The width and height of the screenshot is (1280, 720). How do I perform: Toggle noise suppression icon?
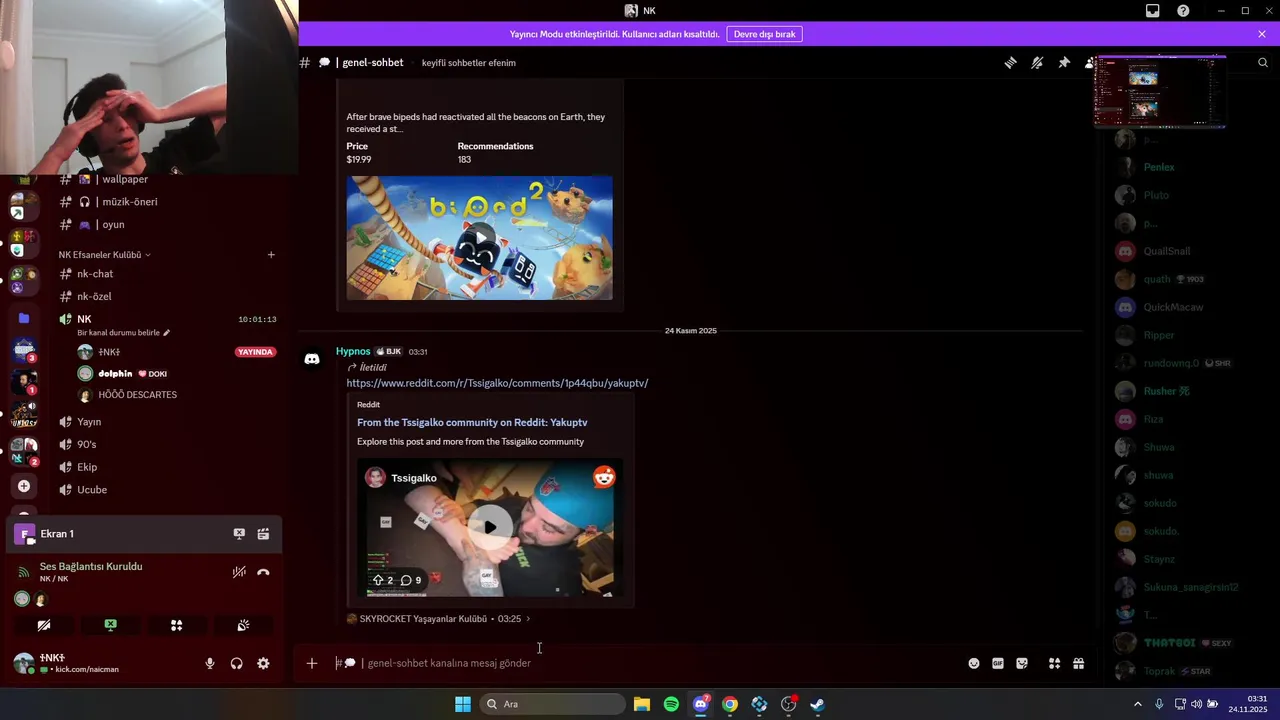(x=239, y=573)
